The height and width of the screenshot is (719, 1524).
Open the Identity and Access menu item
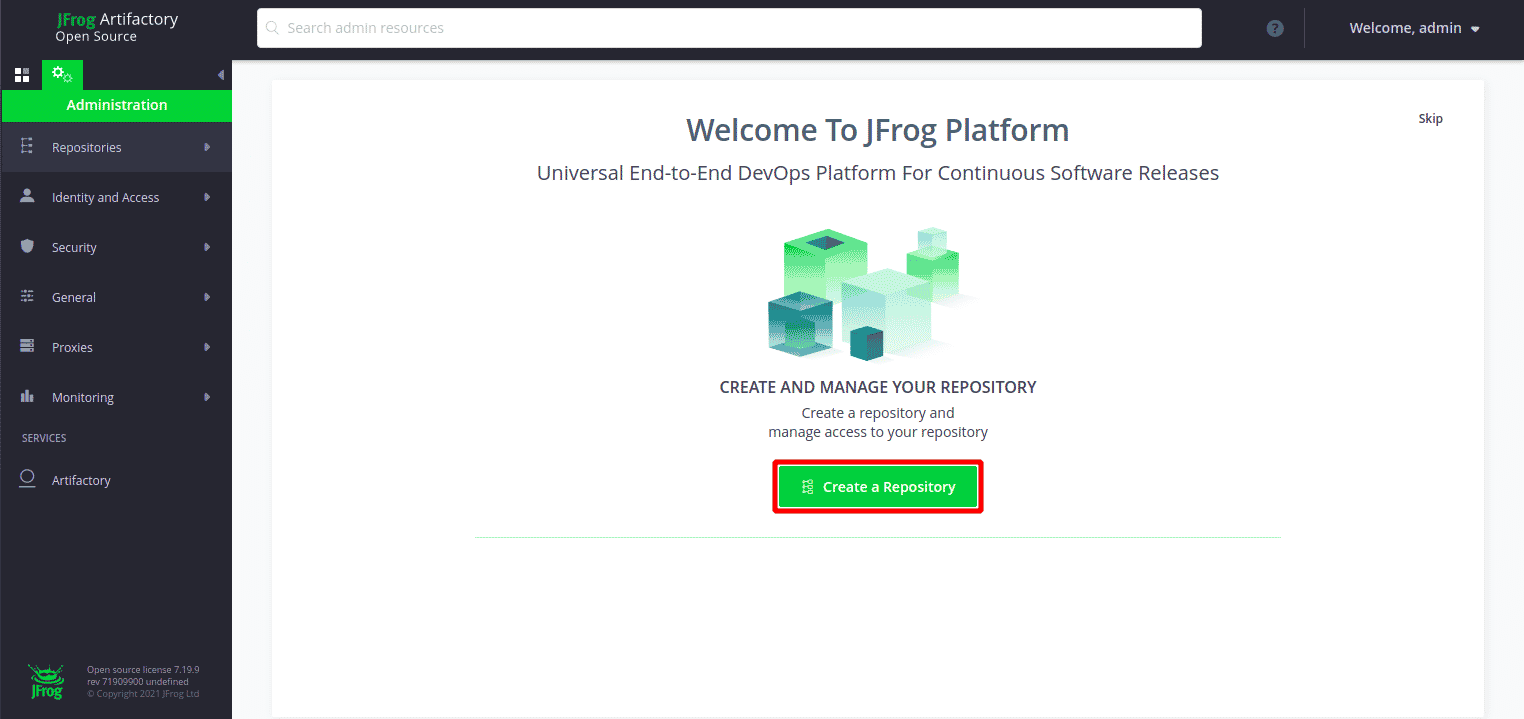click(x=116, y=197)
